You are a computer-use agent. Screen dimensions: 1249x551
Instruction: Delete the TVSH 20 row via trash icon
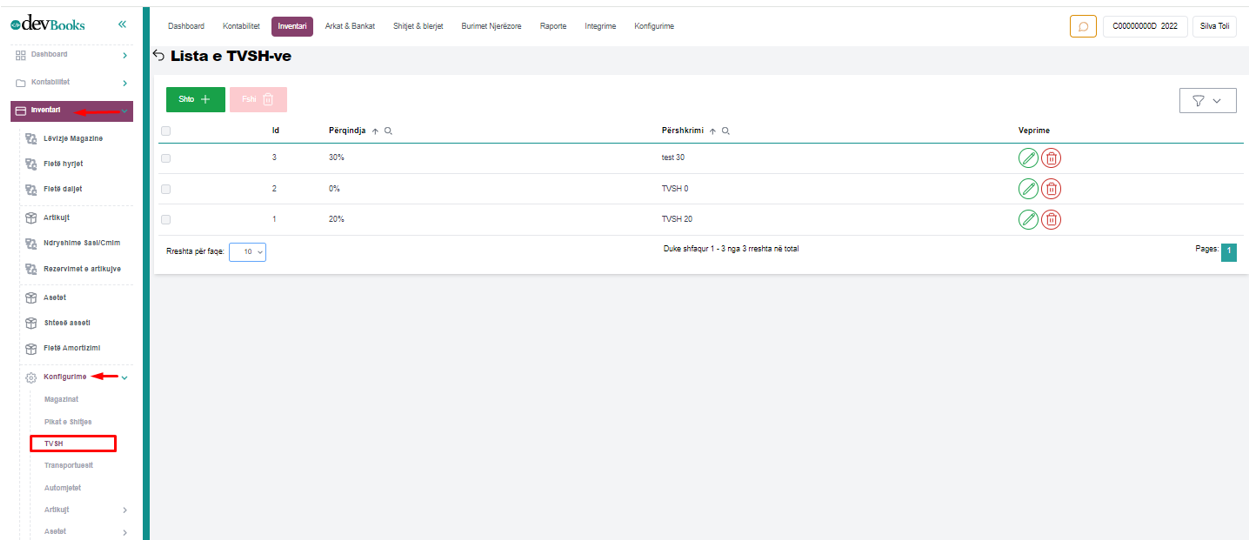pyautogui.click(x=1051, y=219)
